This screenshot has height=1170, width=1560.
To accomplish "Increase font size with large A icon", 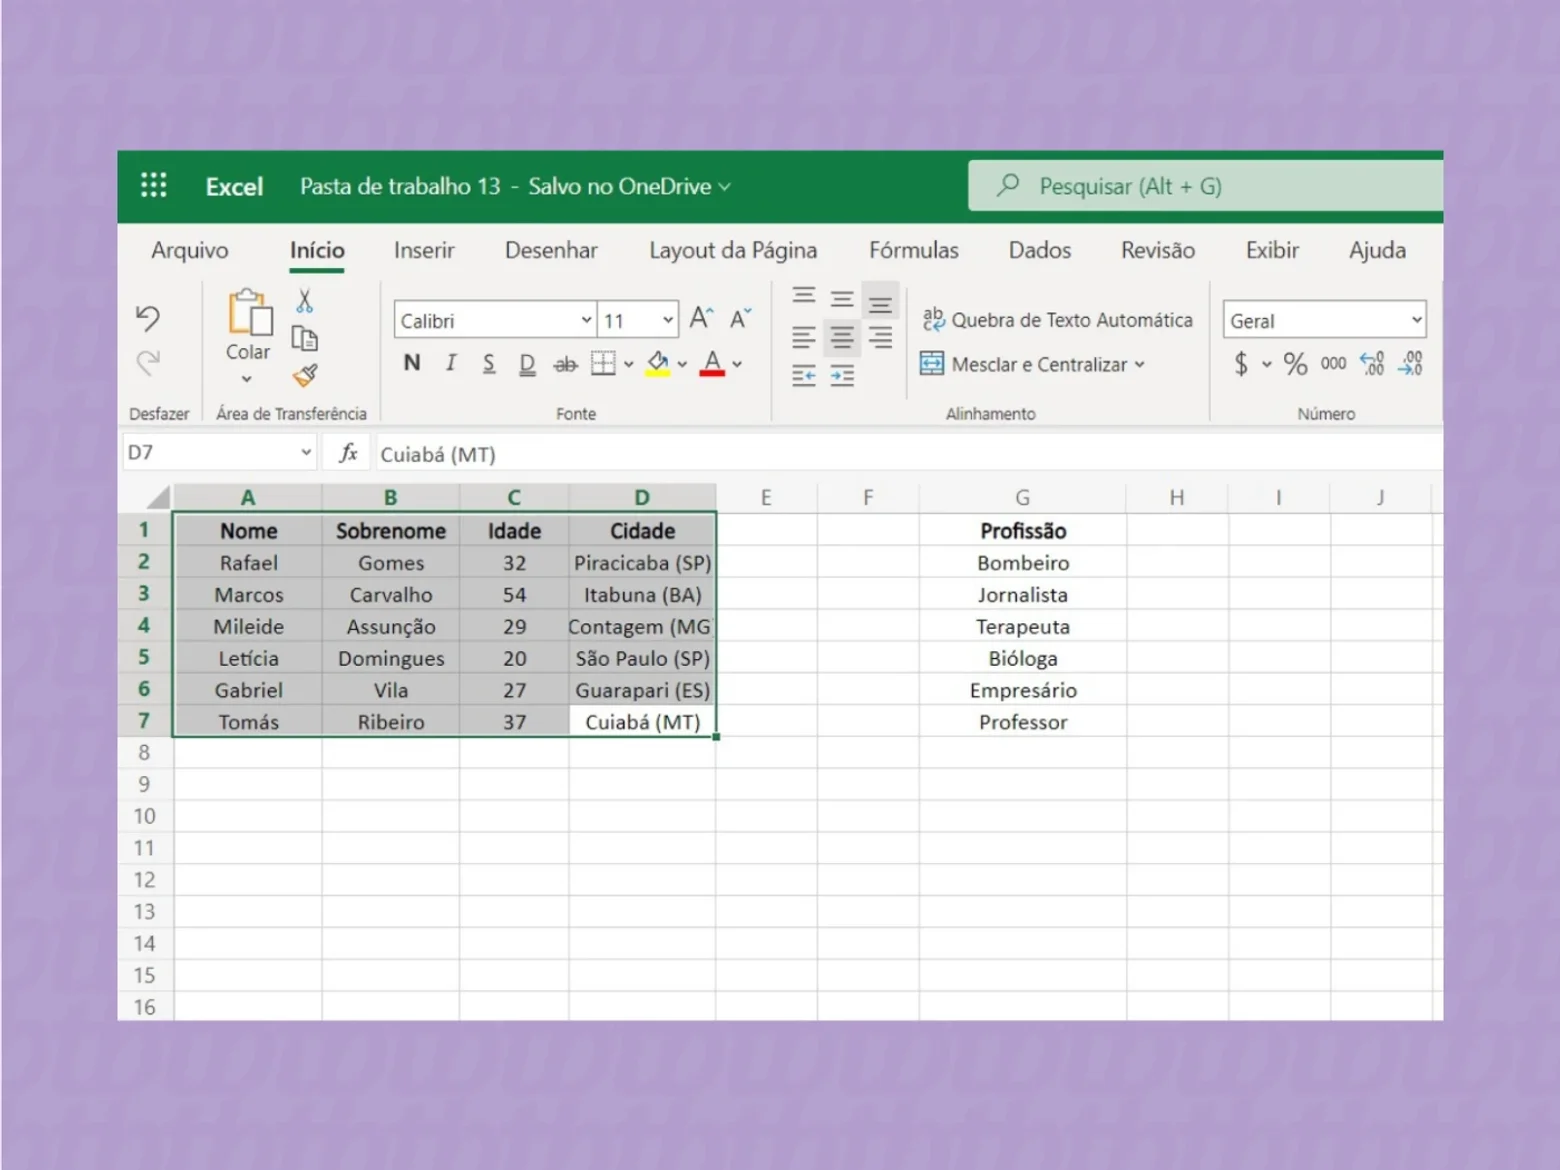I will pos(701,319).
